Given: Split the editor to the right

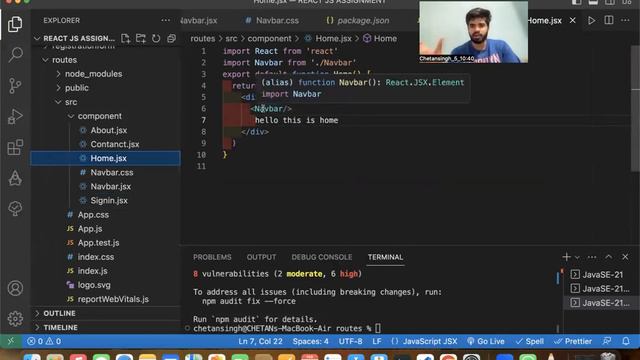Looking at the screenshot, I should (x=609, y=20).
